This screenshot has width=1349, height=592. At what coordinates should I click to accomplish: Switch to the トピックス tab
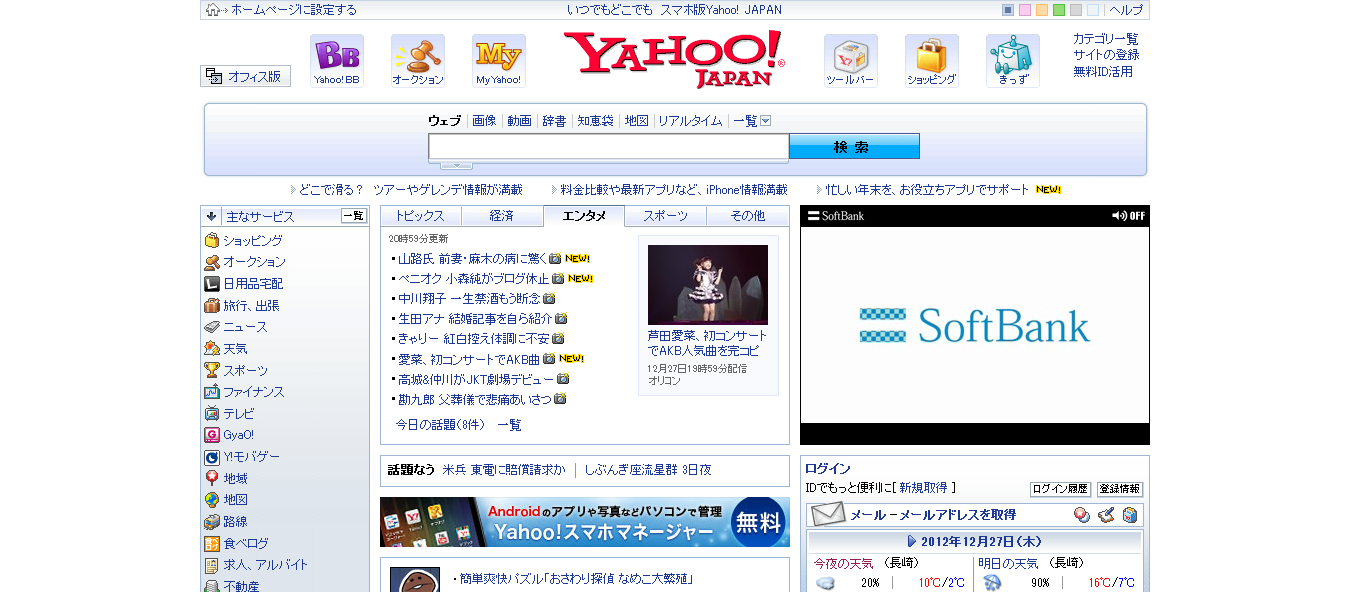420,216
